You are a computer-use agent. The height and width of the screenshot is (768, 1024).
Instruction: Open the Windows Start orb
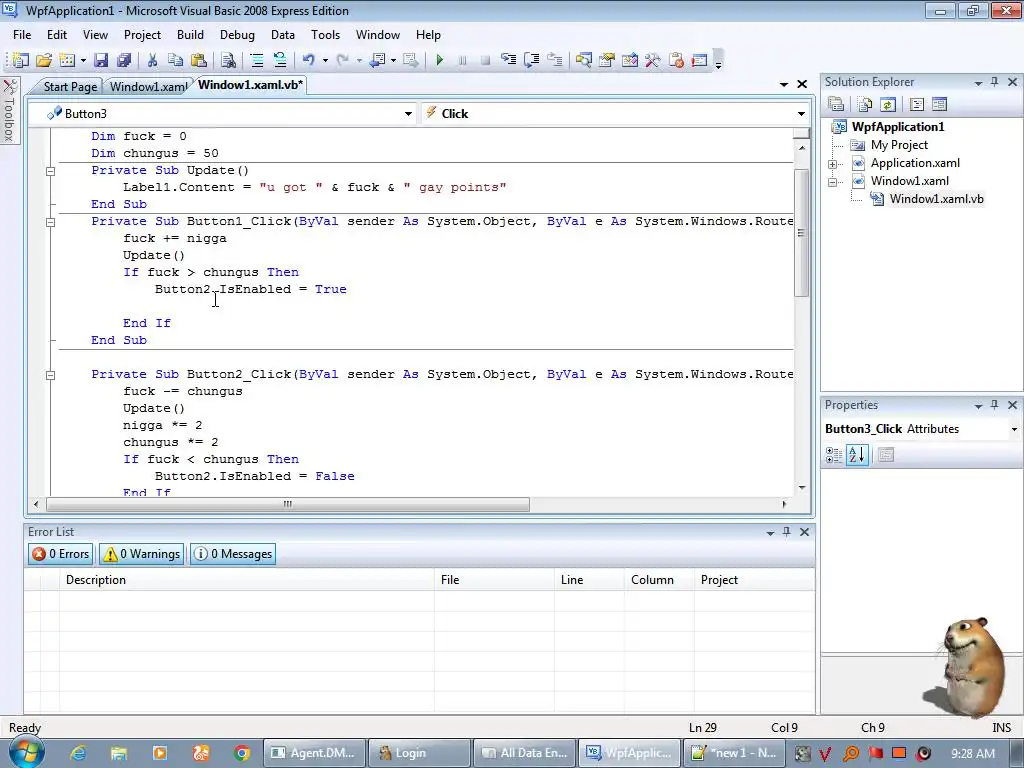click(x=27, y=753)
